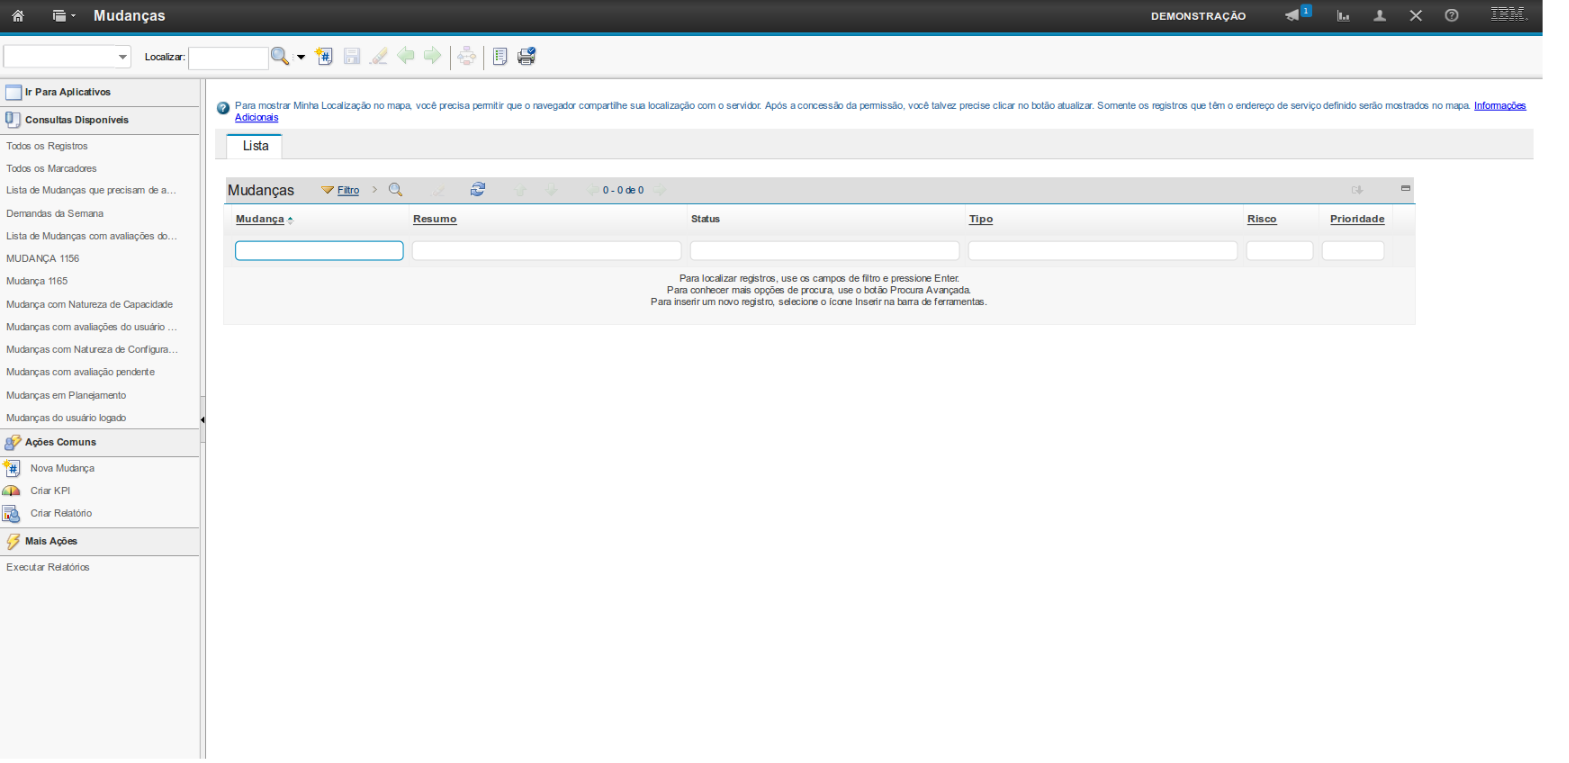Screen dimensions: 1569x763
Task: Click the reports chart icon in header
Action: 1343,16
